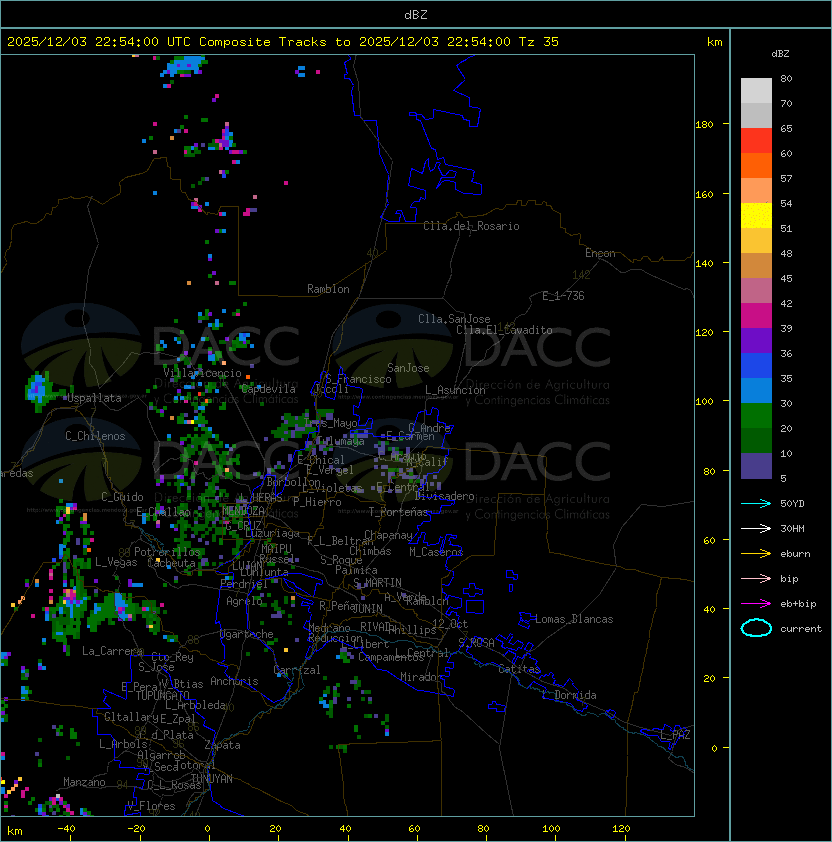Image resolution: width=832 pixels, height=842 pixels.
Task: Click the cyan current ellipse icon
Action: tap(756, 628)
